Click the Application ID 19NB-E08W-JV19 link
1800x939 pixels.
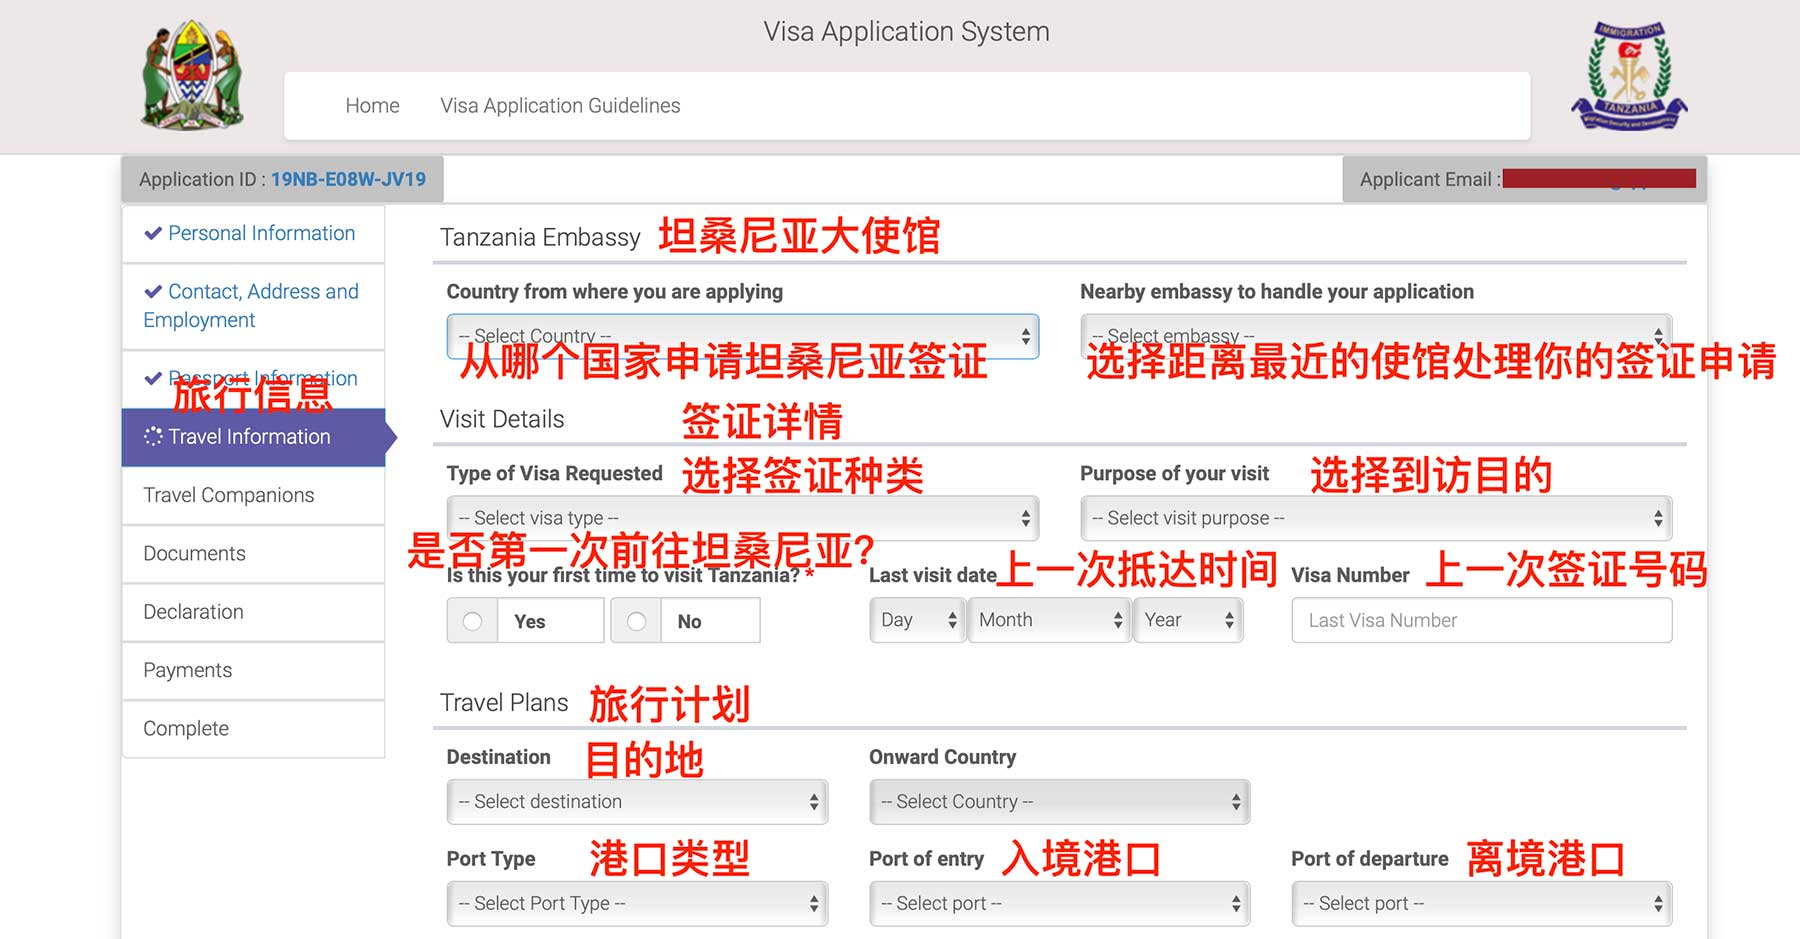348,180
